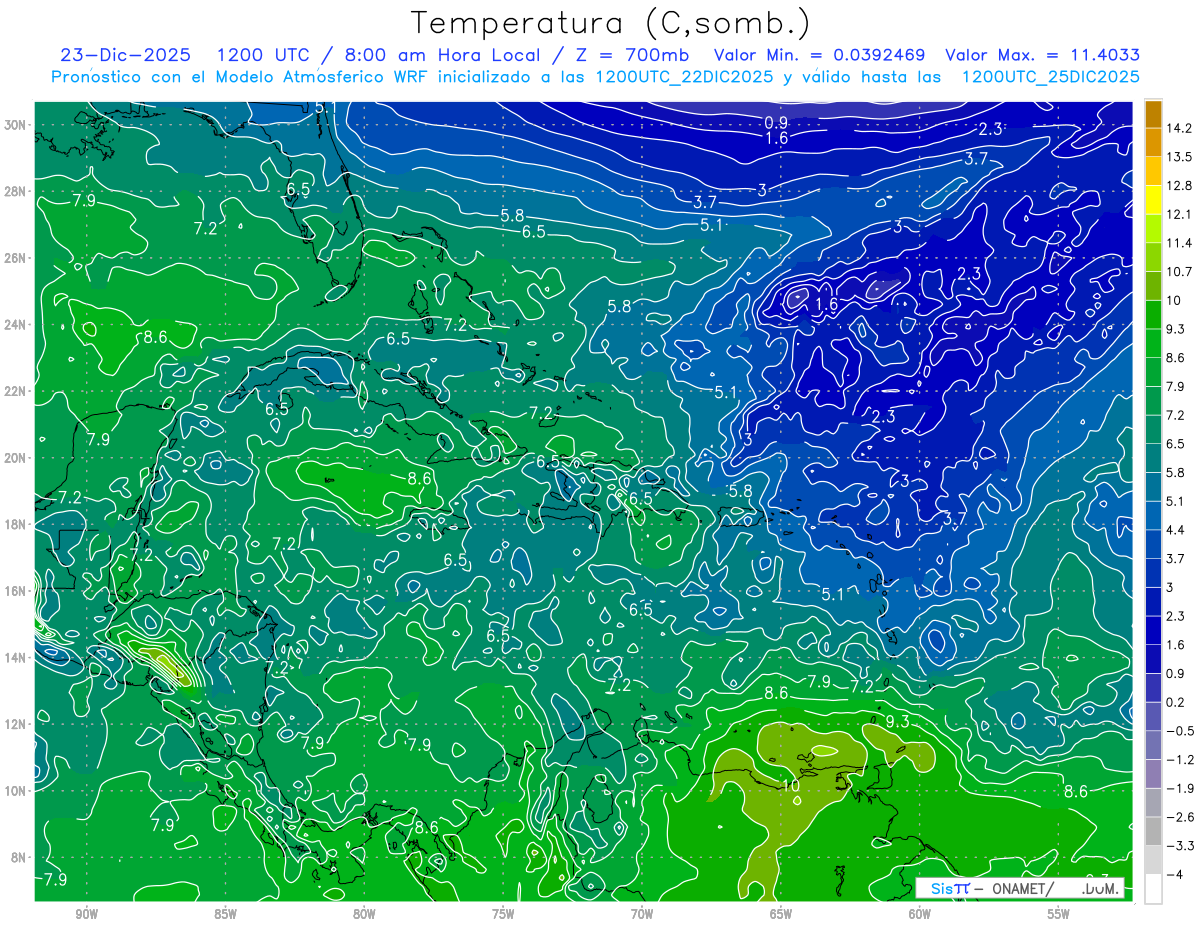Screen dimensions: 1200x927
Task: Click "1200 UTC / 8:00 am Hora Local" text
Action: click(x=377, y=55)
